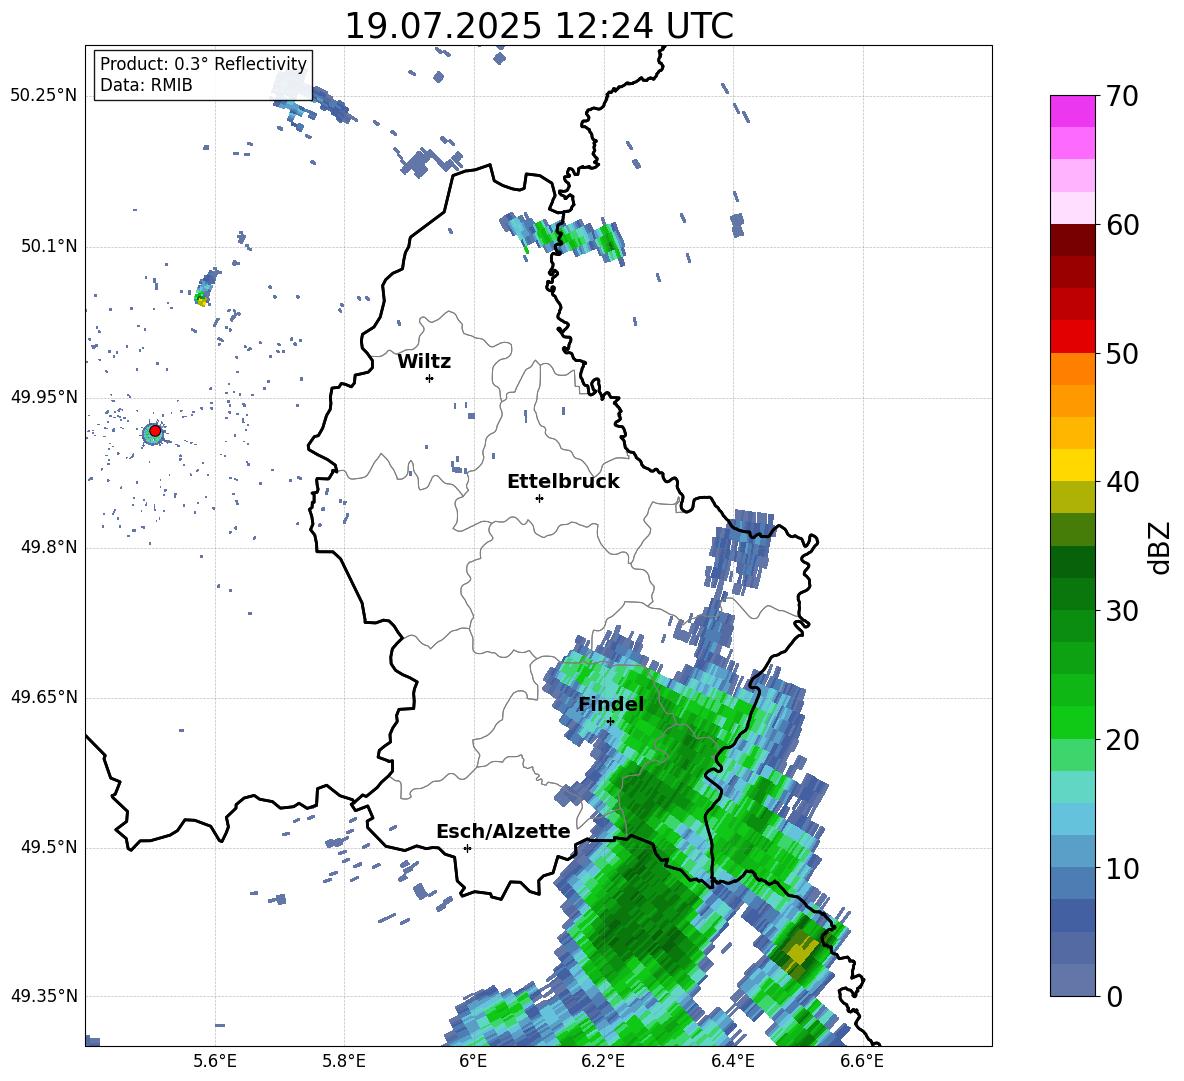Click the 5.6°E longitude label

point(214,1061)
